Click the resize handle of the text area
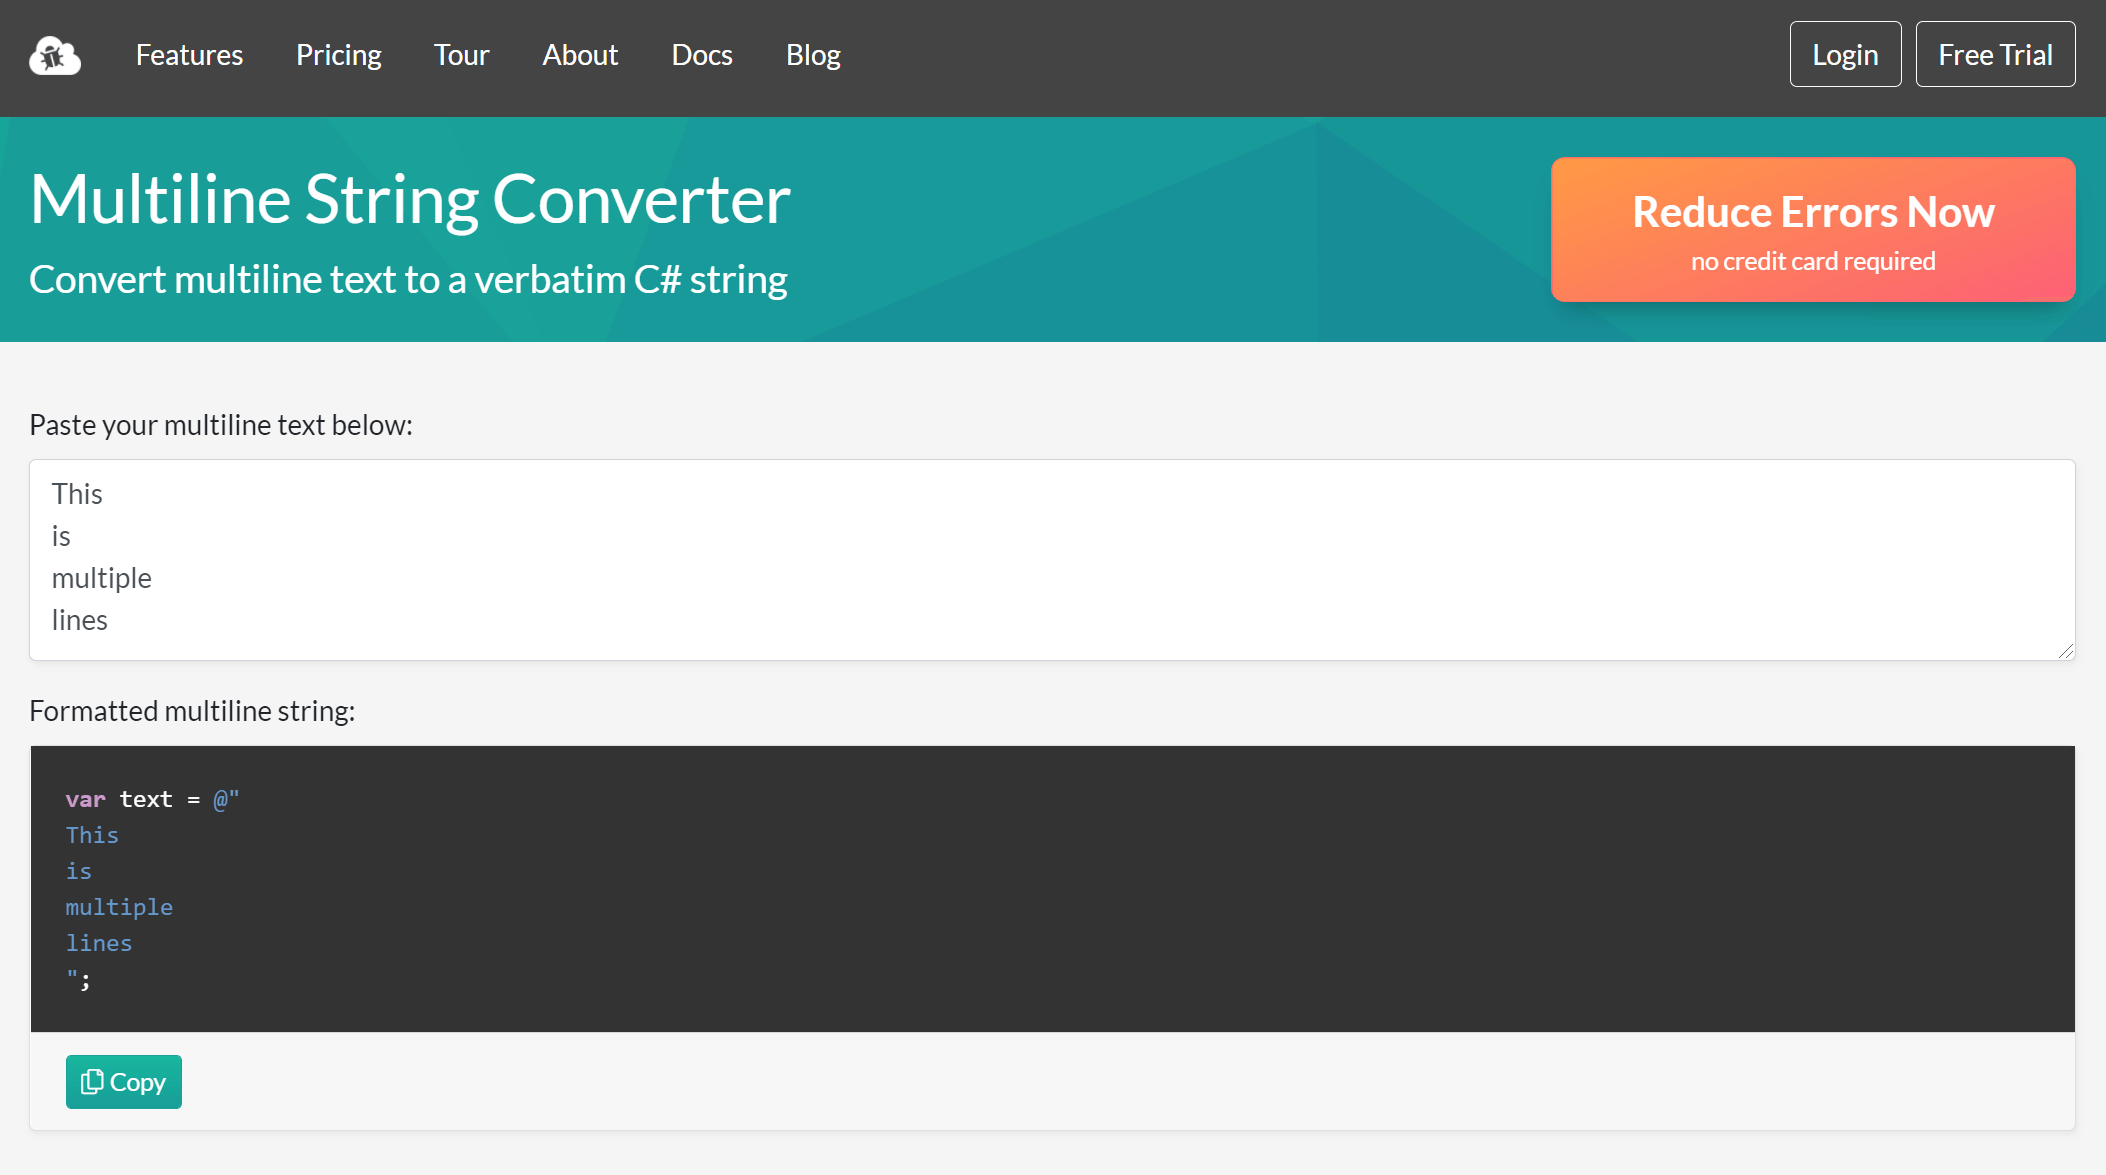2106x1175 pixels. [2066, 650]
